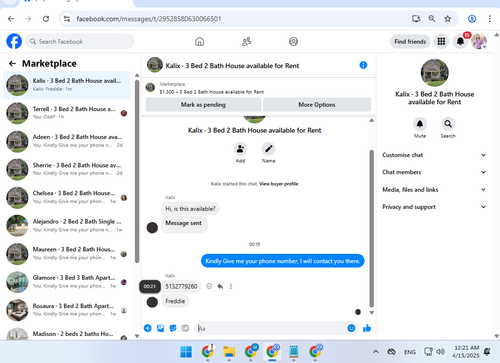This screenshot has height=363, width=500.
Task: Click the Facebook logo
Action: click(x=14, y=41)
